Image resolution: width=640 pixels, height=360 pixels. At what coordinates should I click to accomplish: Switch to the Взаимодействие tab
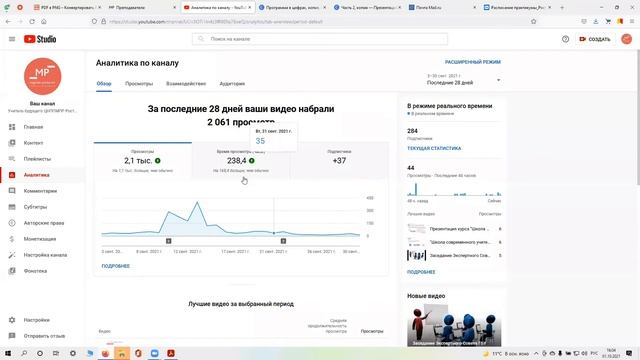[186, 84]
